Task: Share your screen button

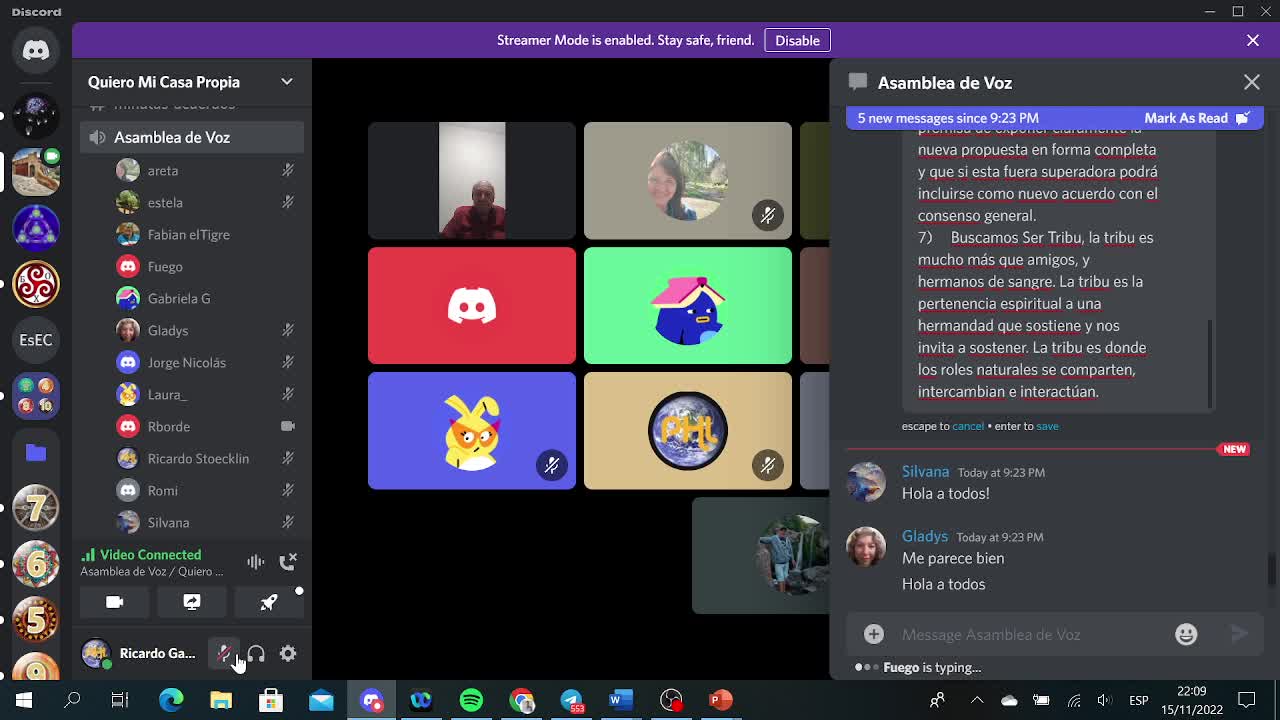Action: [192, 602]
